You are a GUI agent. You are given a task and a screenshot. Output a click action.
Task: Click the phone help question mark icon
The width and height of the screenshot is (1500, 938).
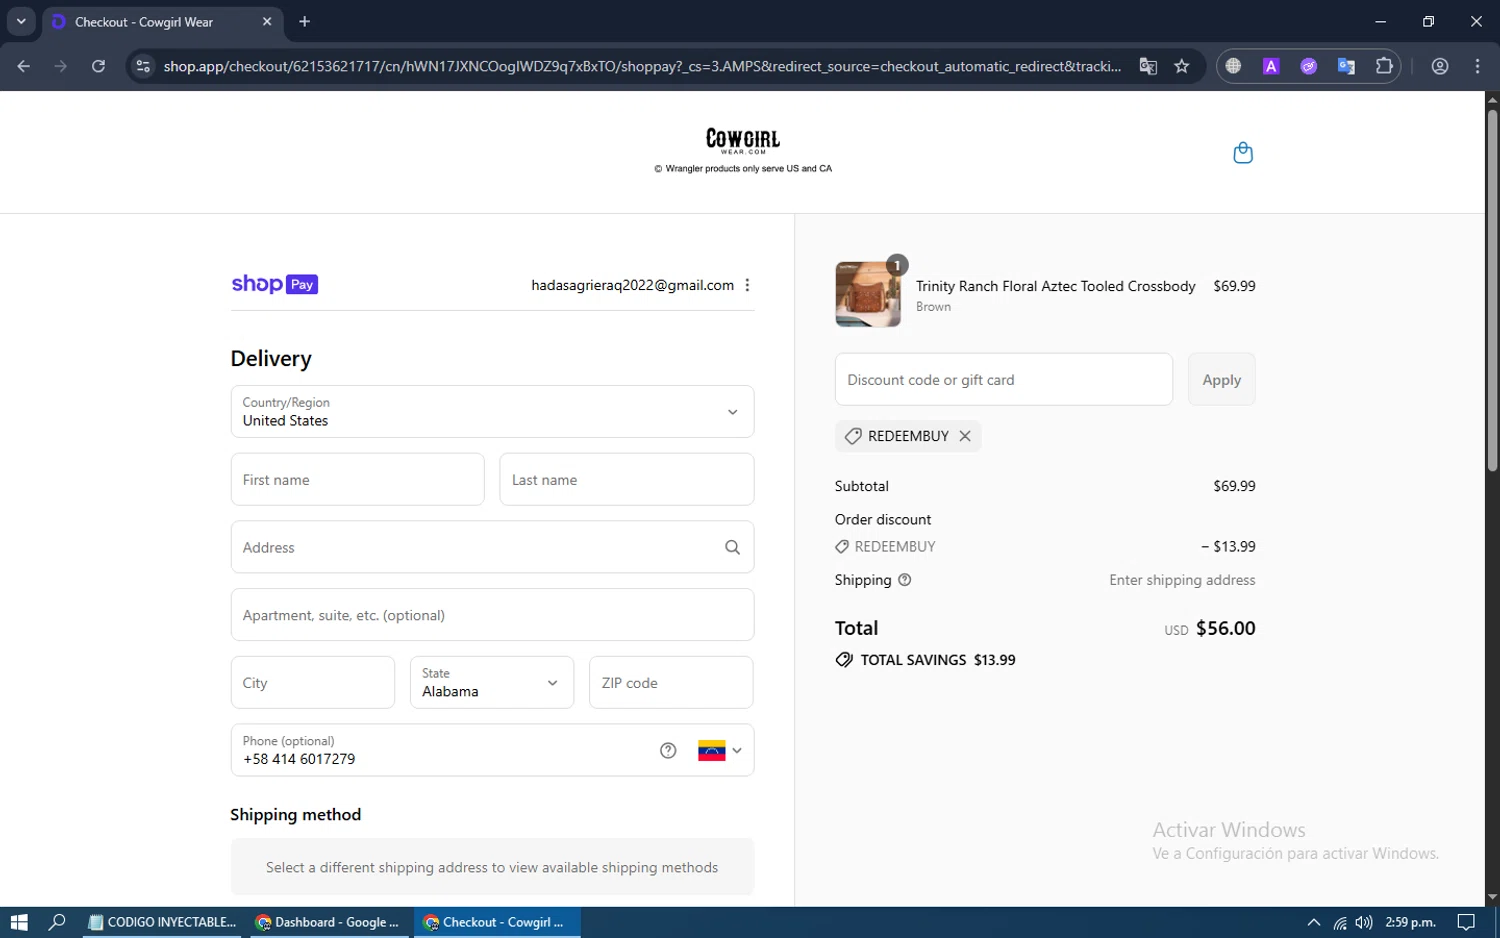click(x=668, y=751)
